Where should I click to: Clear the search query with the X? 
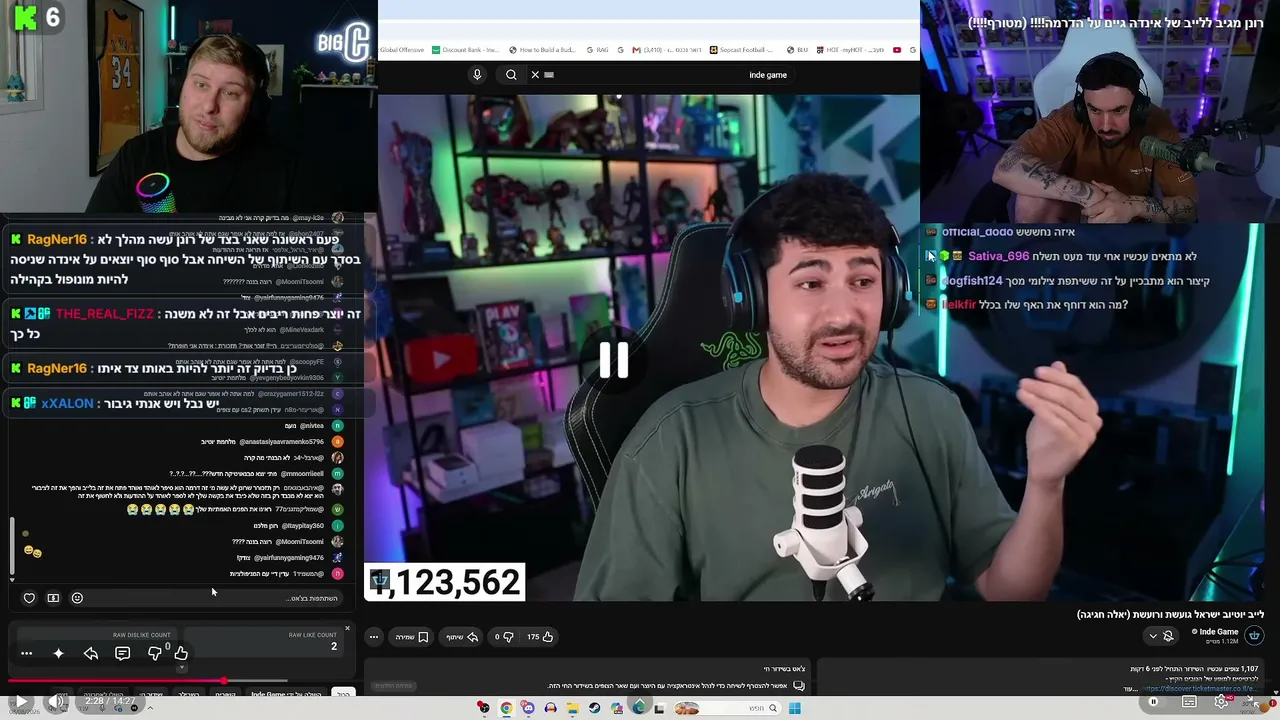coord(535,75)
